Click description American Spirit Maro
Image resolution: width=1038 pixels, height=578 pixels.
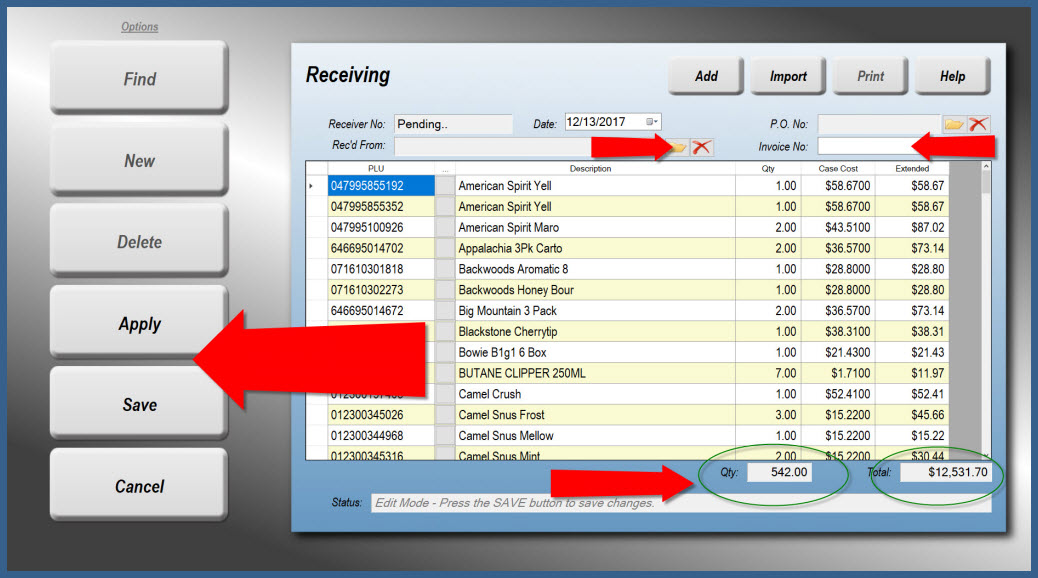click(508, 227)
